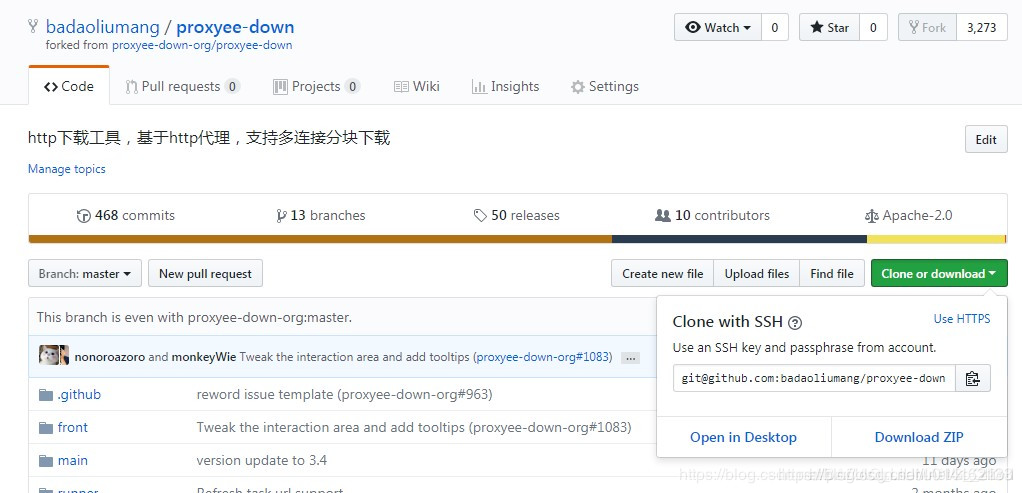
Task: Open the badaoliumang user link
Action: coord(102,27)
